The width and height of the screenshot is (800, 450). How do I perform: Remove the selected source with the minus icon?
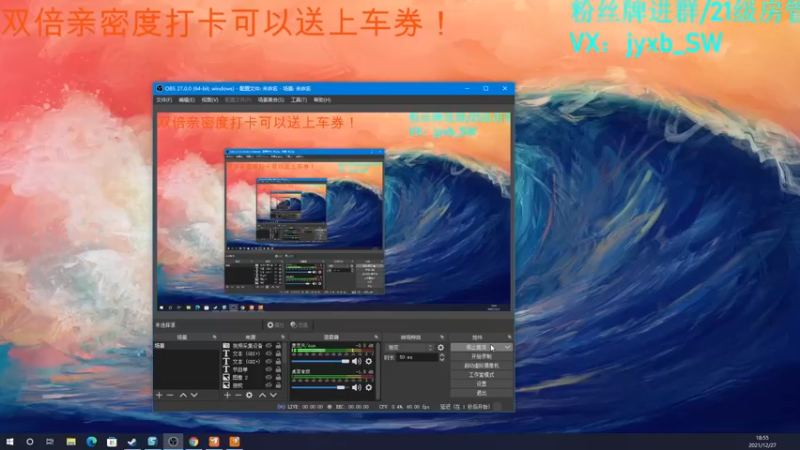pos(238,395)
